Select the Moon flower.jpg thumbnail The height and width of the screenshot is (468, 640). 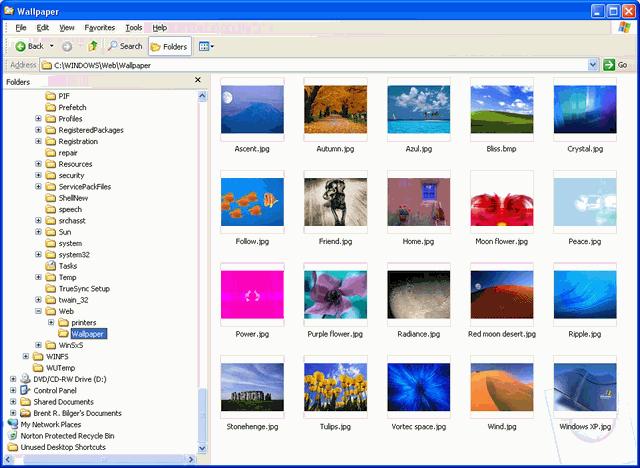pos(502,202)
